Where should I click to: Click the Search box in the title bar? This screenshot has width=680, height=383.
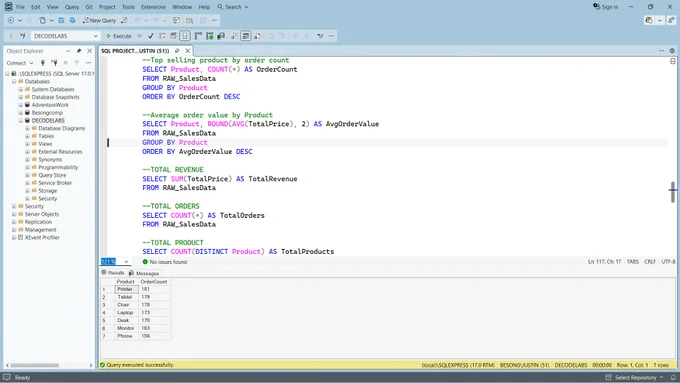tap(233, 7)
